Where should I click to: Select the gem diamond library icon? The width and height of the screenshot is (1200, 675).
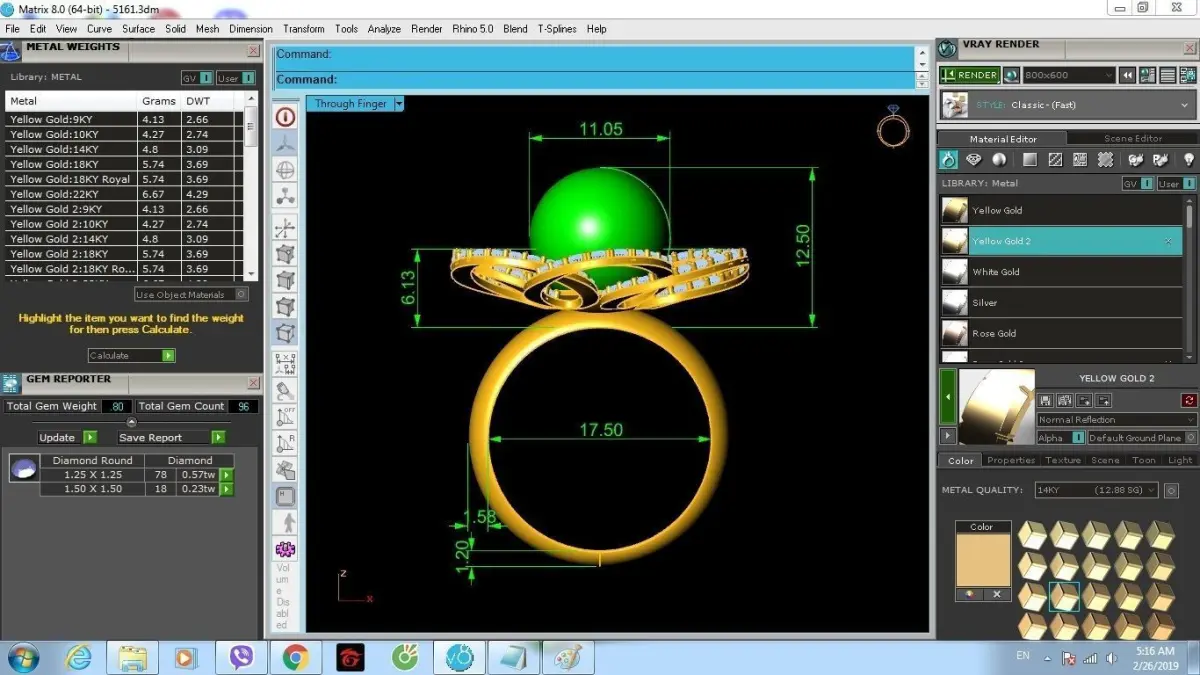(973, 160)
